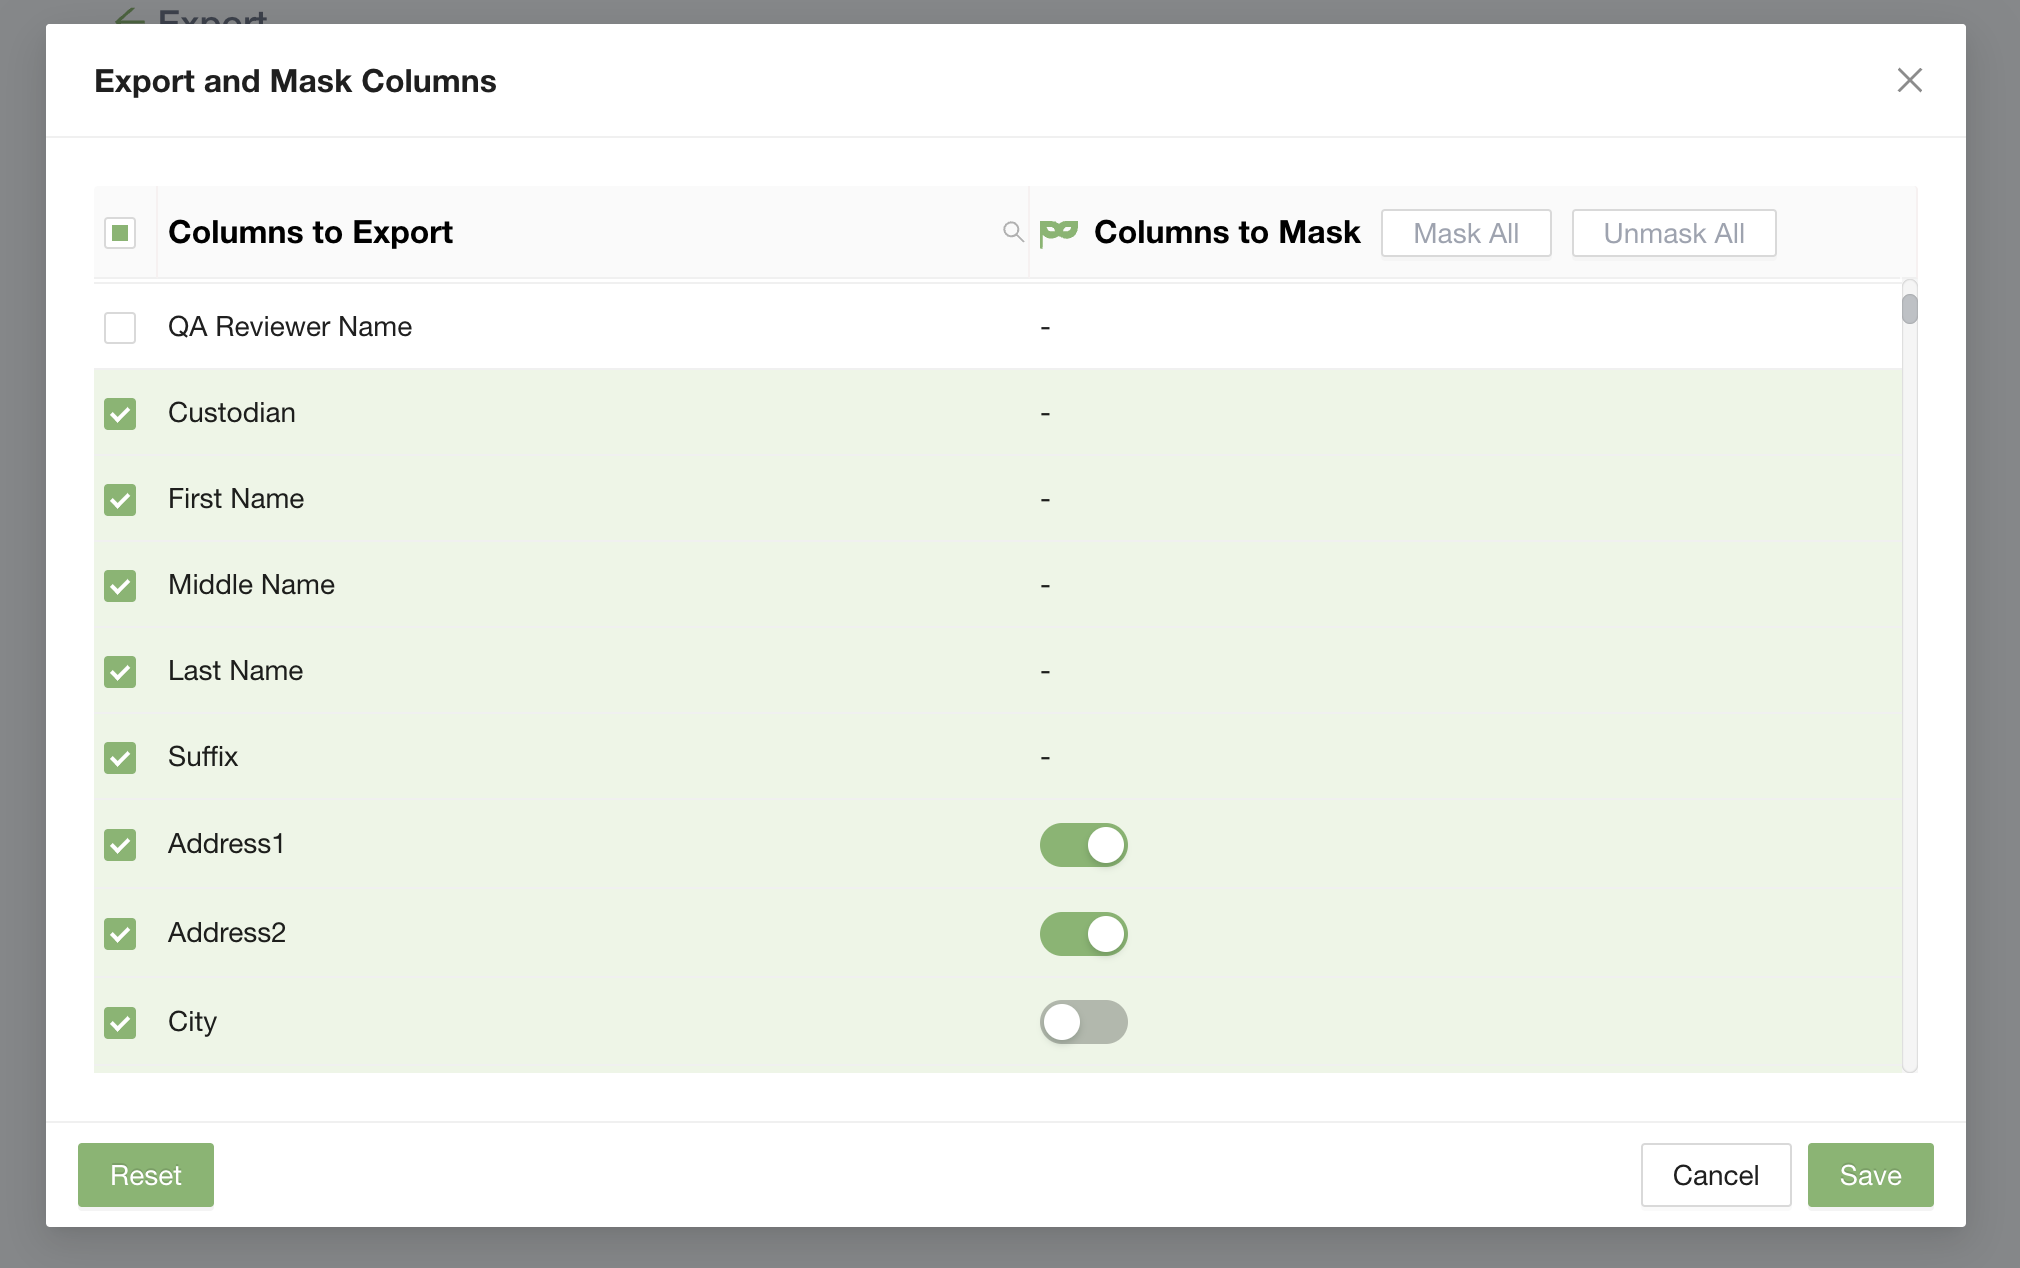
Task: Click the mask icon beside Columns to Mask
Action: point(1058,232)
